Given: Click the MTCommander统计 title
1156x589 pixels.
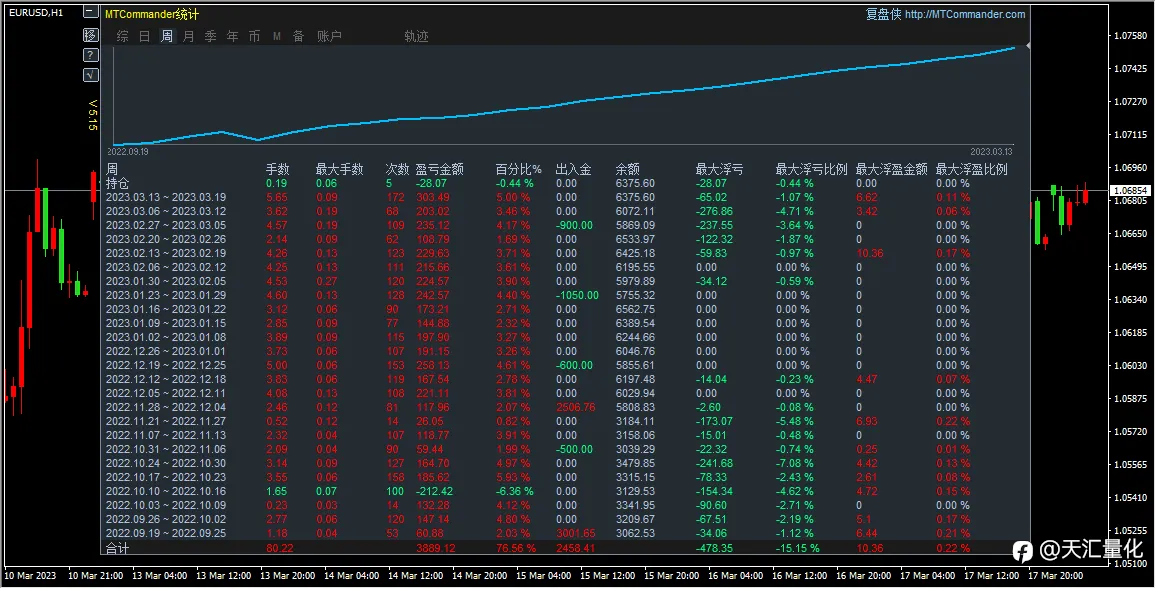Looking at the screenshot, I should point(152,14).
